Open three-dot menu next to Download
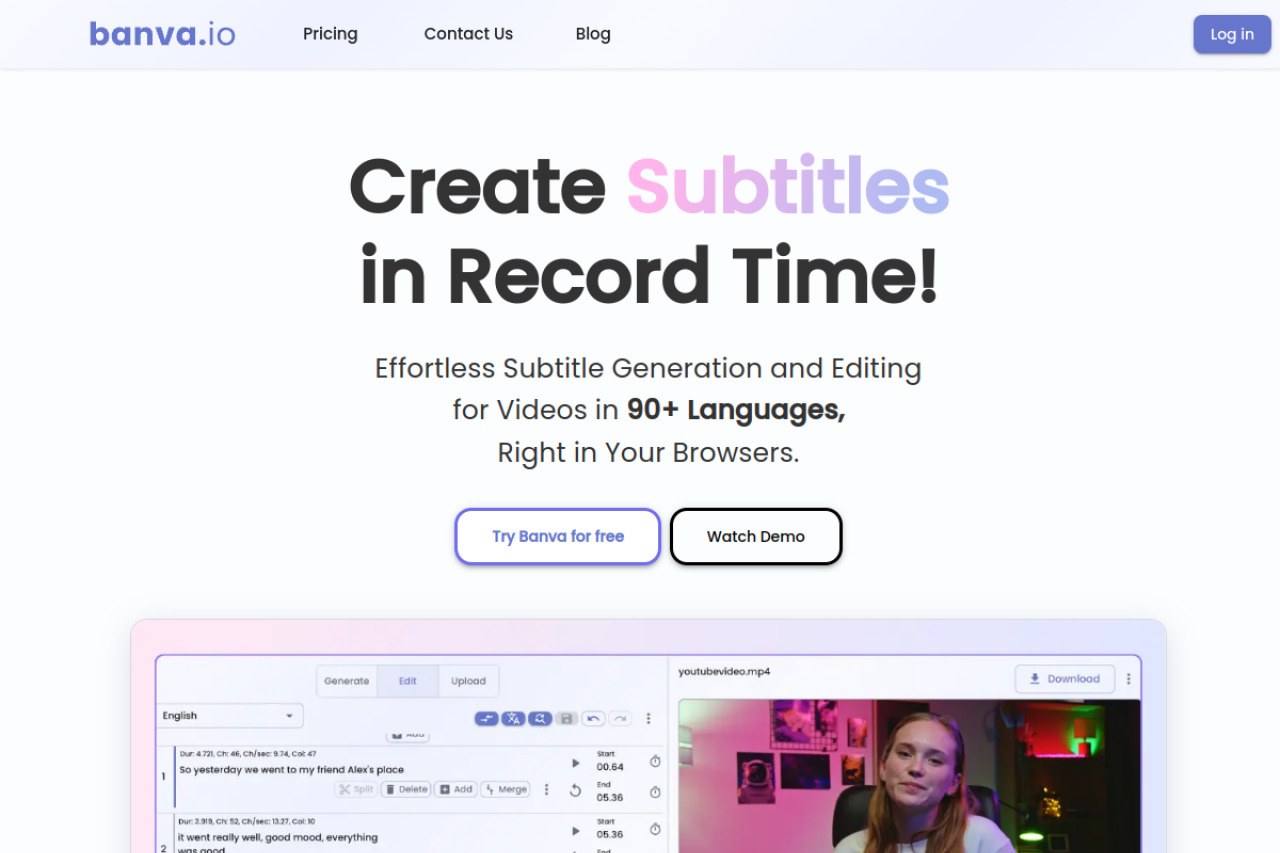This screenshot has width=1280, height=853. [1129, 679]
